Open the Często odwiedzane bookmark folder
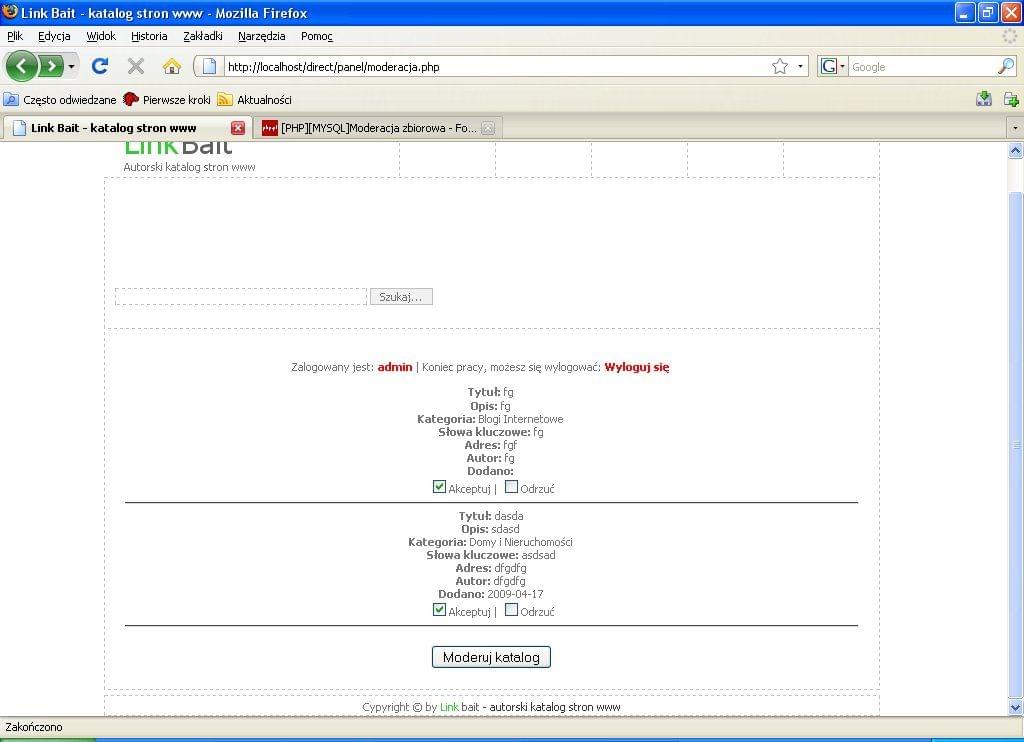Screen dimensions: 1024x742 coord(60,99)
